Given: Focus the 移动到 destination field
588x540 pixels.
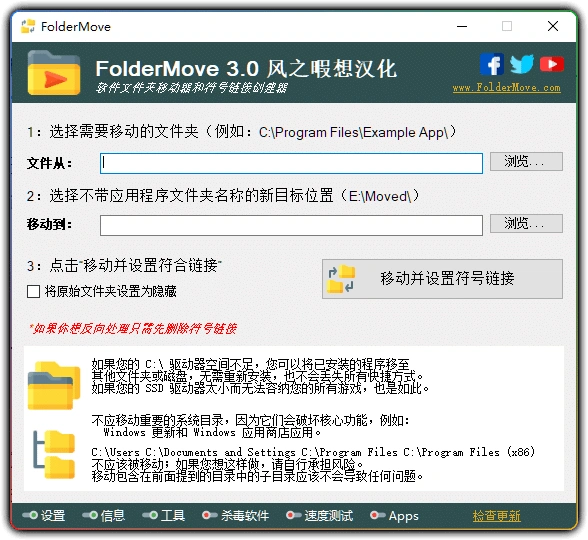Looking at the screenshot, I should 291,225.
